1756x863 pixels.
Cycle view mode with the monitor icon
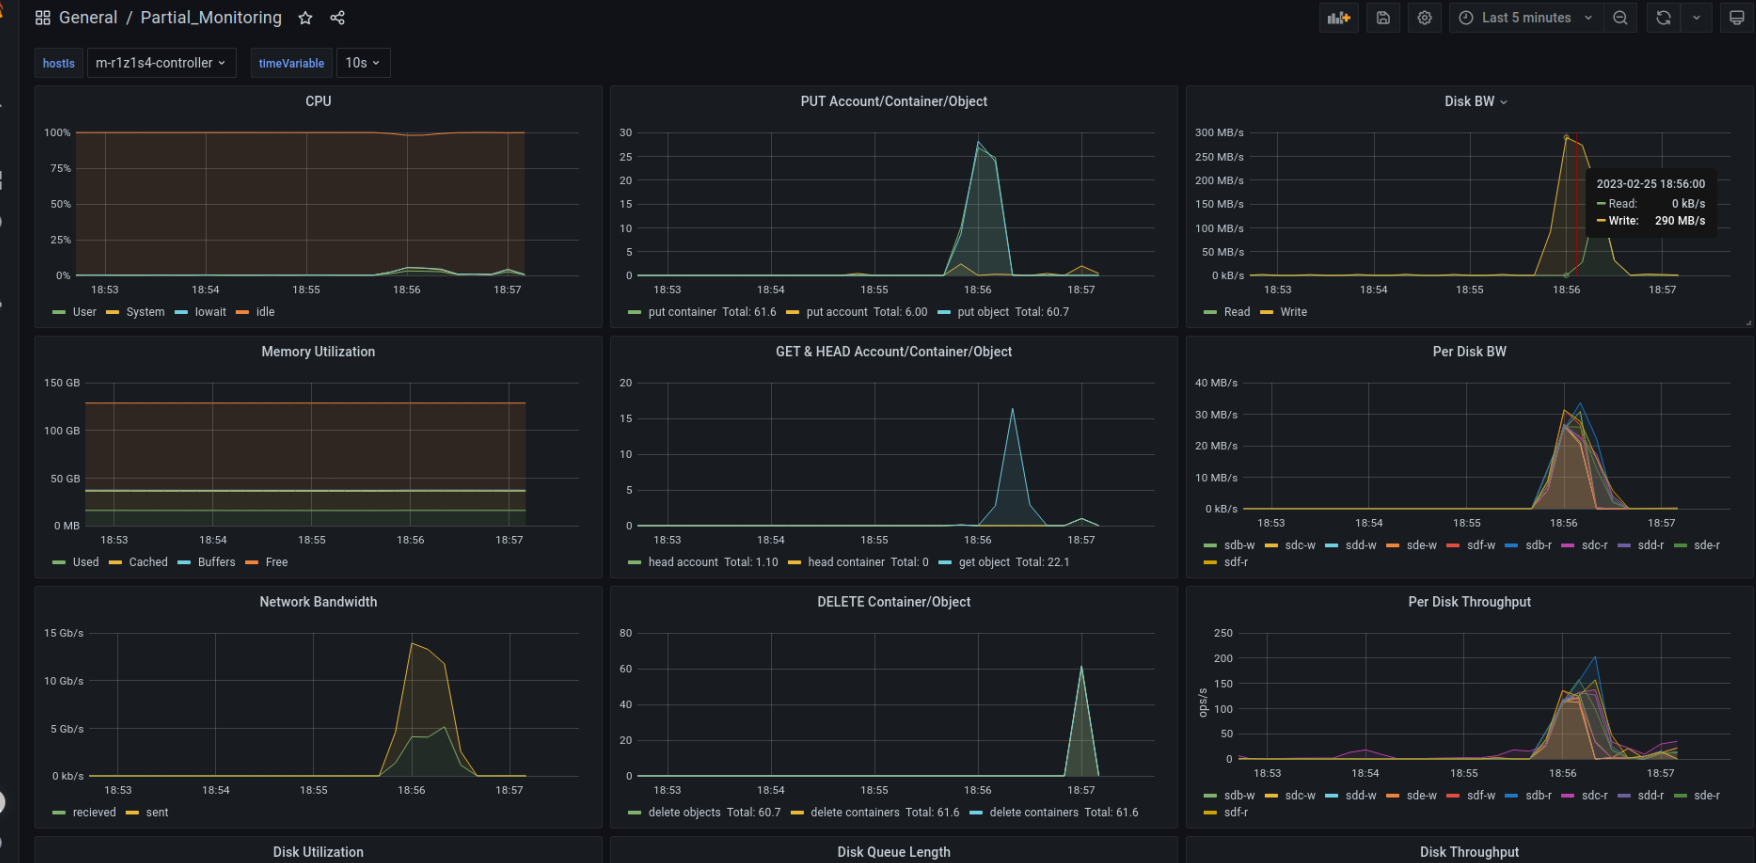(x=1737, y=18)
